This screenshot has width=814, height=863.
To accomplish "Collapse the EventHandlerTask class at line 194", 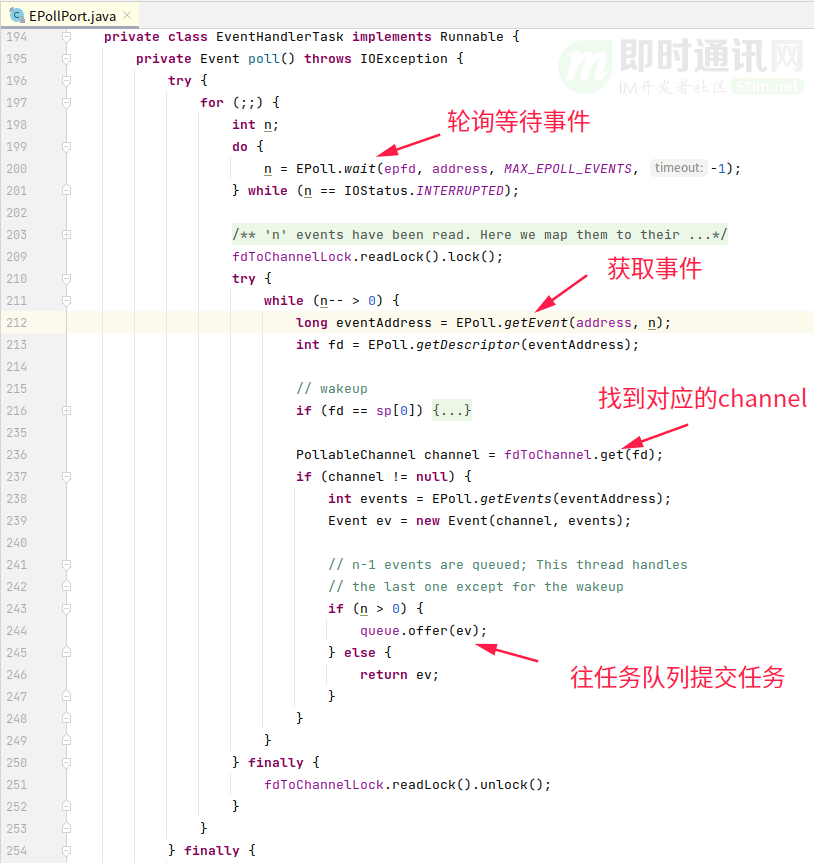I will [x=67, y=37].
